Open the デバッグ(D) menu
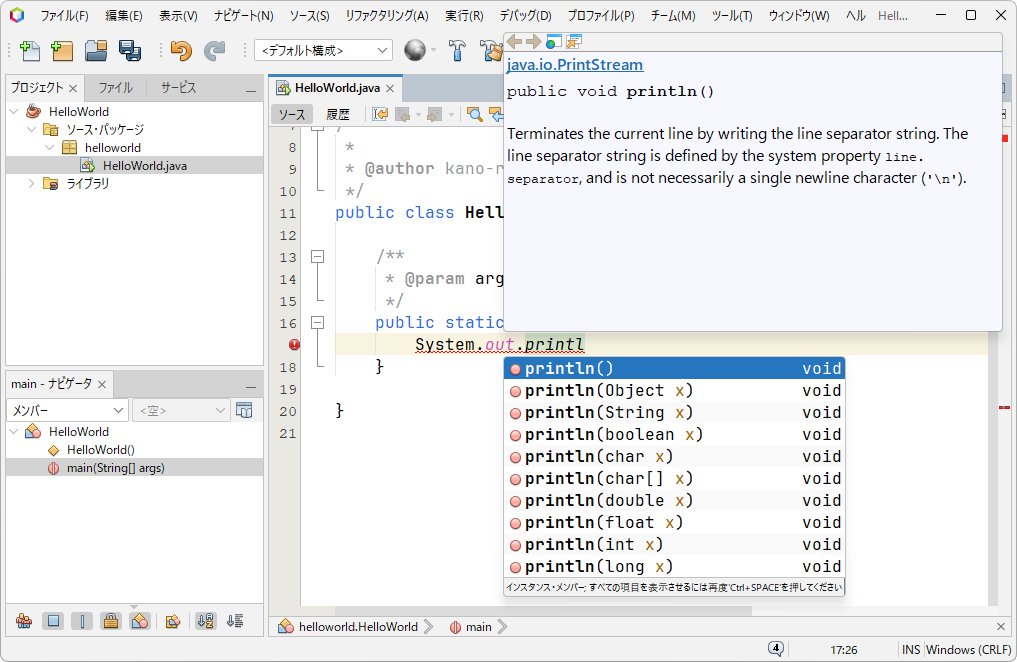The width and height of the screenshot is (1017, 662). click(525, 16)
